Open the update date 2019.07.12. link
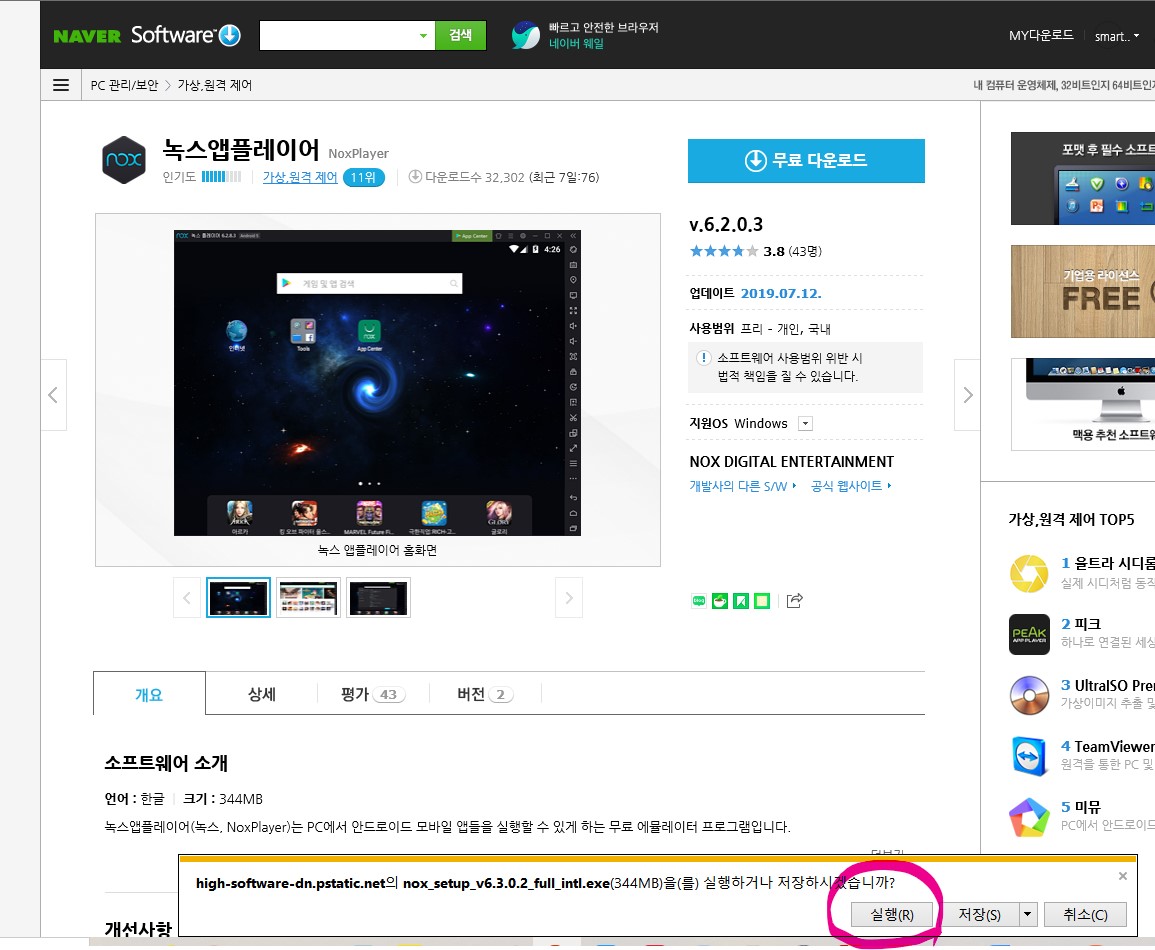Image resolution: width=1155 pixels, height=950 pixels. (x=781, y=293)
